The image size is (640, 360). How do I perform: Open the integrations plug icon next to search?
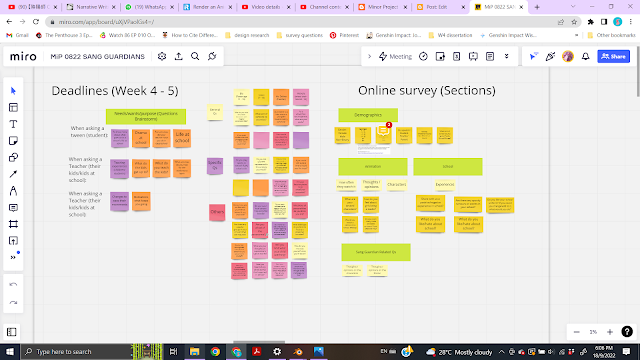click(x=212, y=56)
